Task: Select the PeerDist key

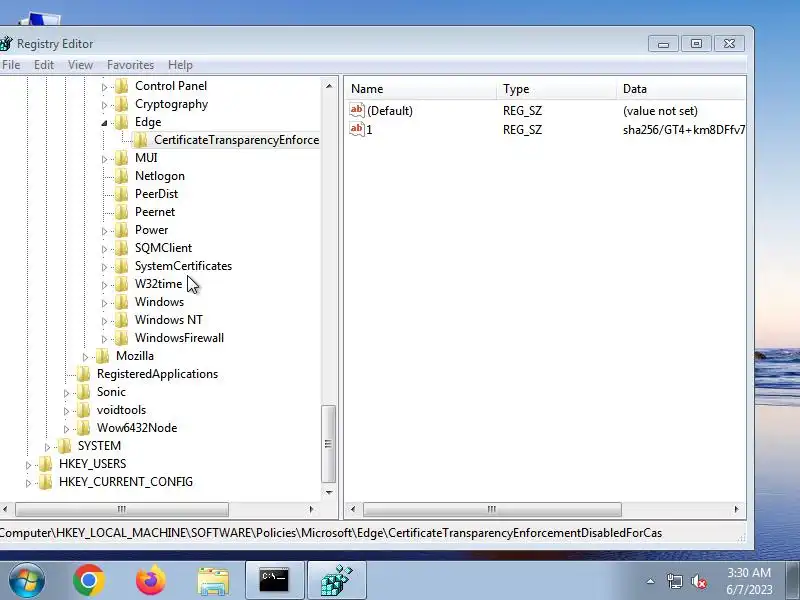Action: (156, 194)
